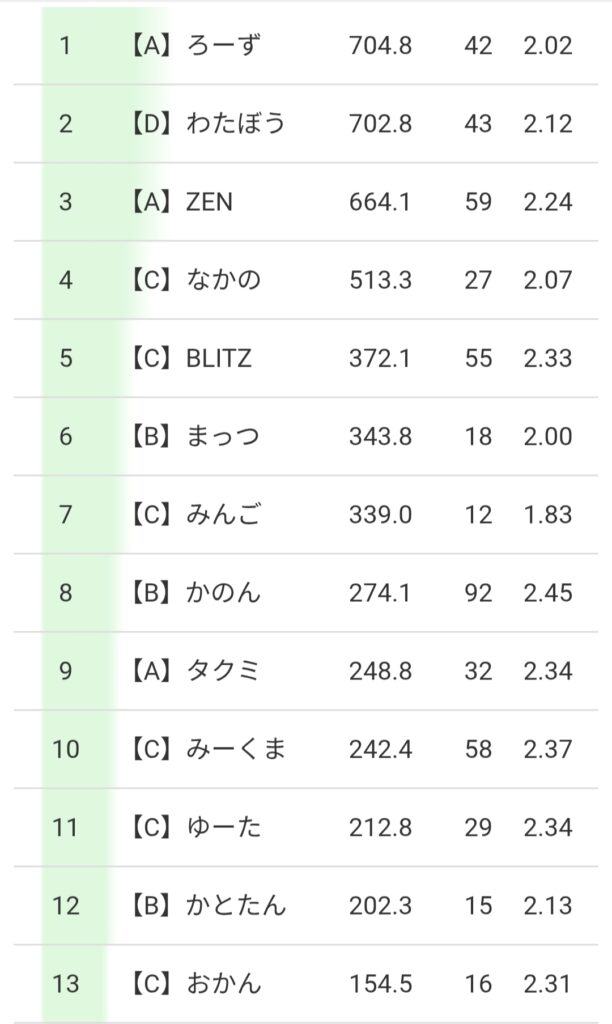This screenshot has width=612, height=1024.
Task: Select player かのん in rank 8
Action: tap(224, 593)
